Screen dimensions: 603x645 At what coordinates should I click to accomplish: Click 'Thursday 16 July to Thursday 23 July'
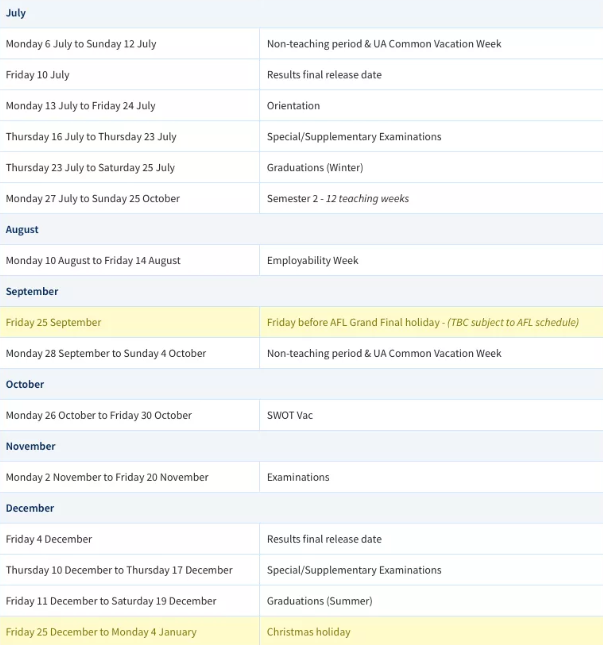pos(91,137)
